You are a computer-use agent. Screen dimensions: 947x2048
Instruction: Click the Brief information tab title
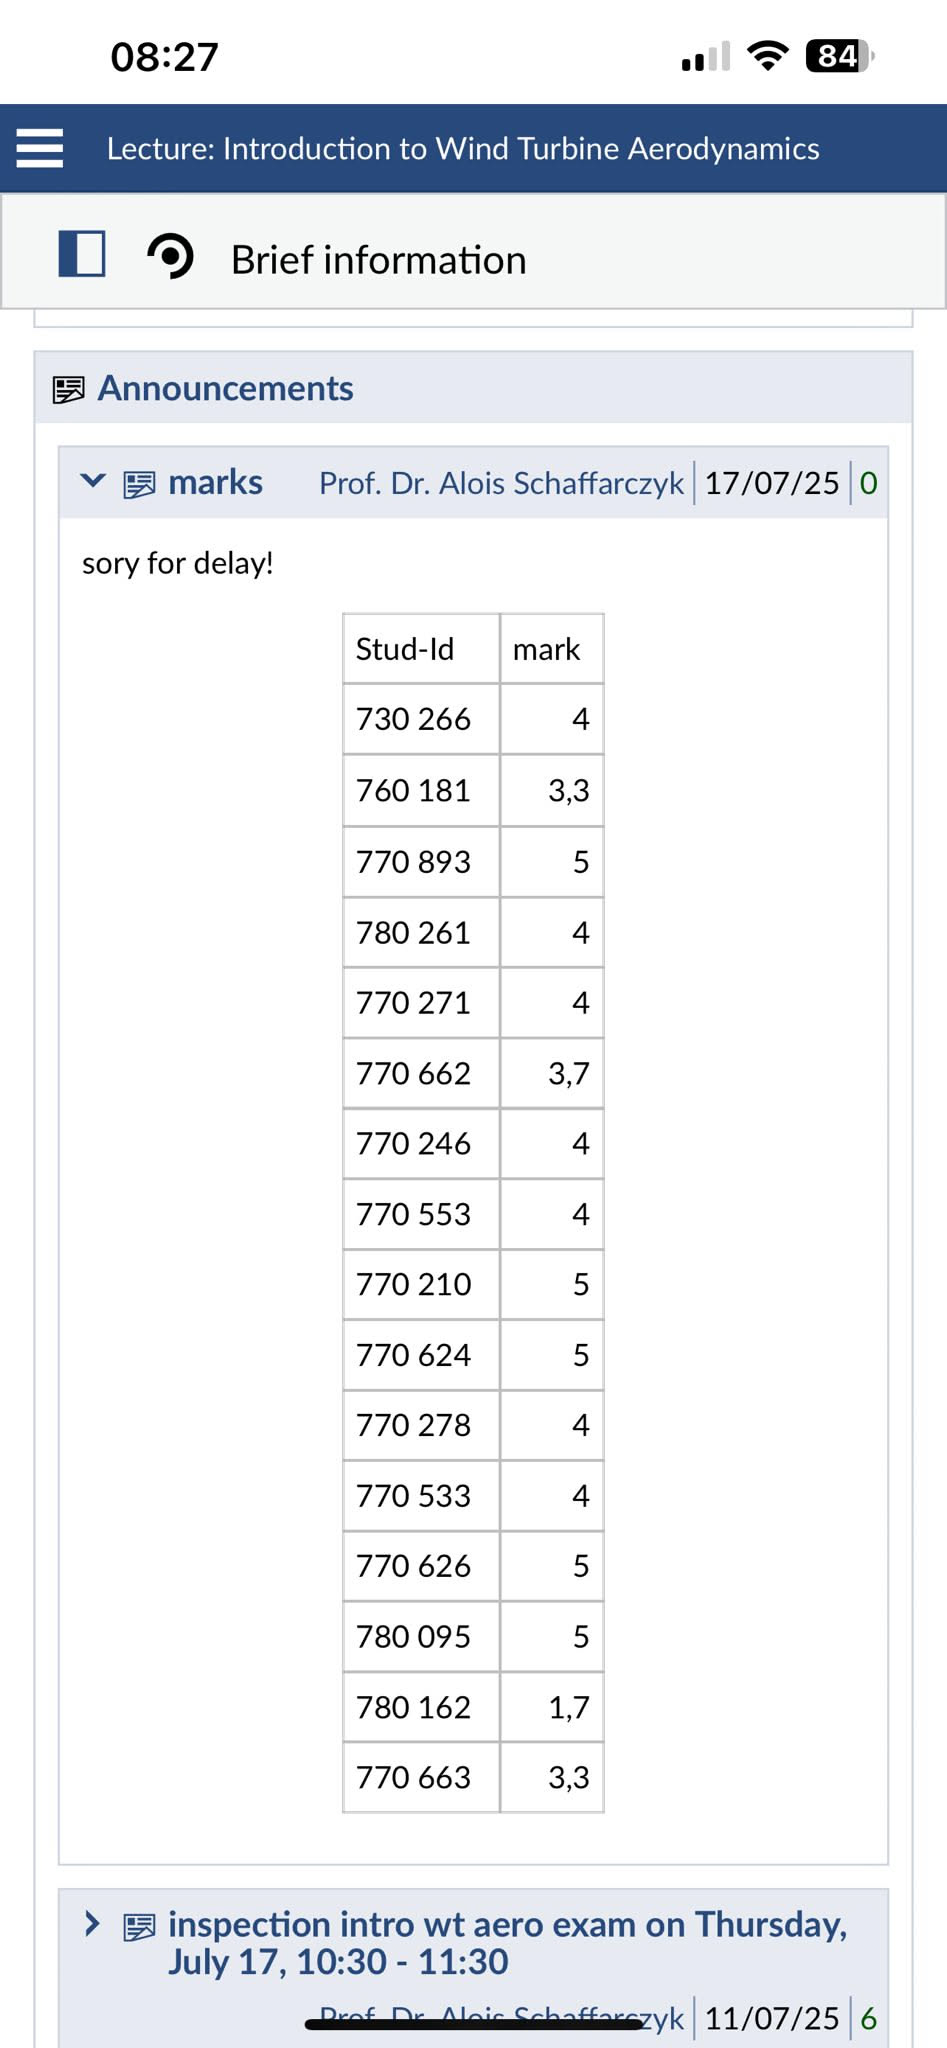pyautogui.click(x=378, y=260)
